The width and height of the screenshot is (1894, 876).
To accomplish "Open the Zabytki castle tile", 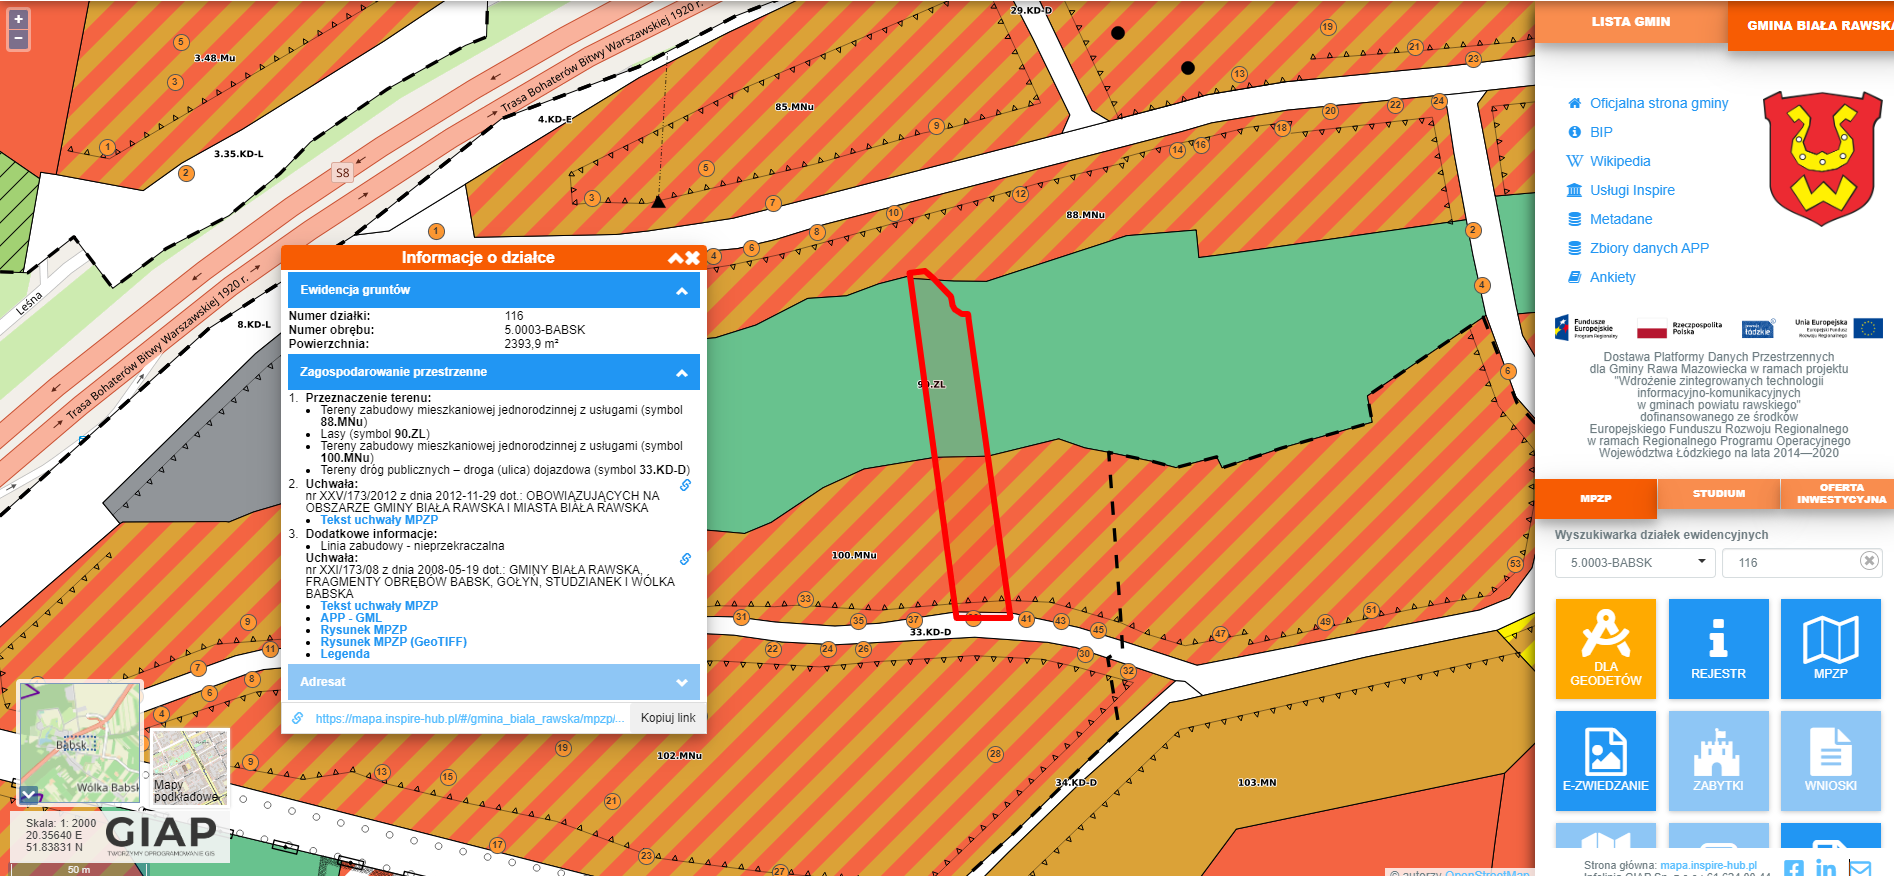I will tap(1718, 760).
